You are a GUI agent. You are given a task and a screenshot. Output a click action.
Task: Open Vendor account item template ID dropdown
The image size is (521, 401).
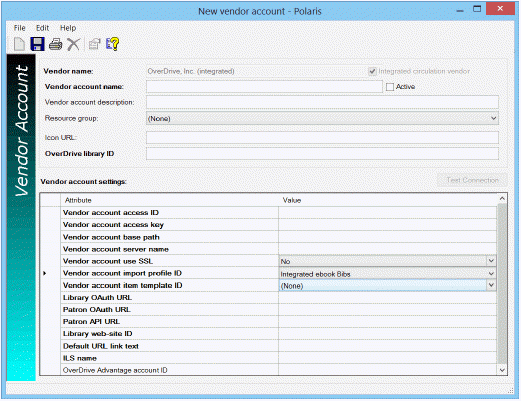(491, 285)
